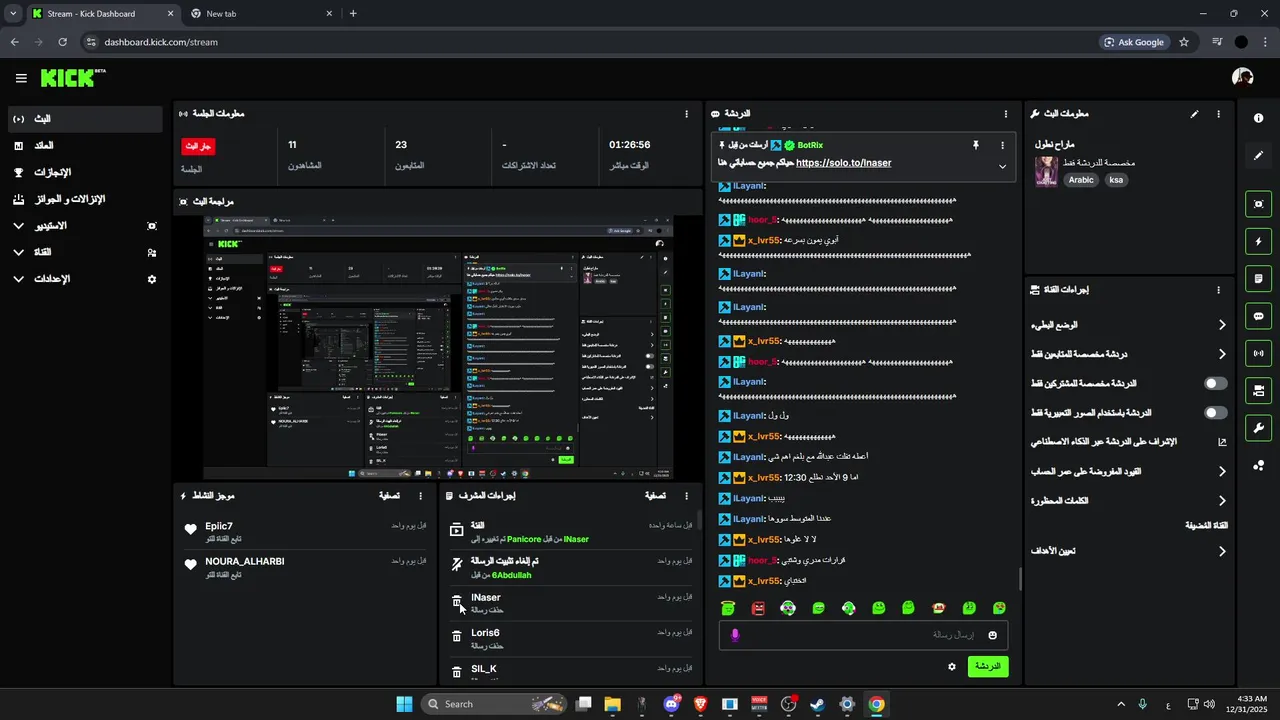
Task: Toggle the chat bubble widget in the right sidebar
Action: coord(1258,316)
